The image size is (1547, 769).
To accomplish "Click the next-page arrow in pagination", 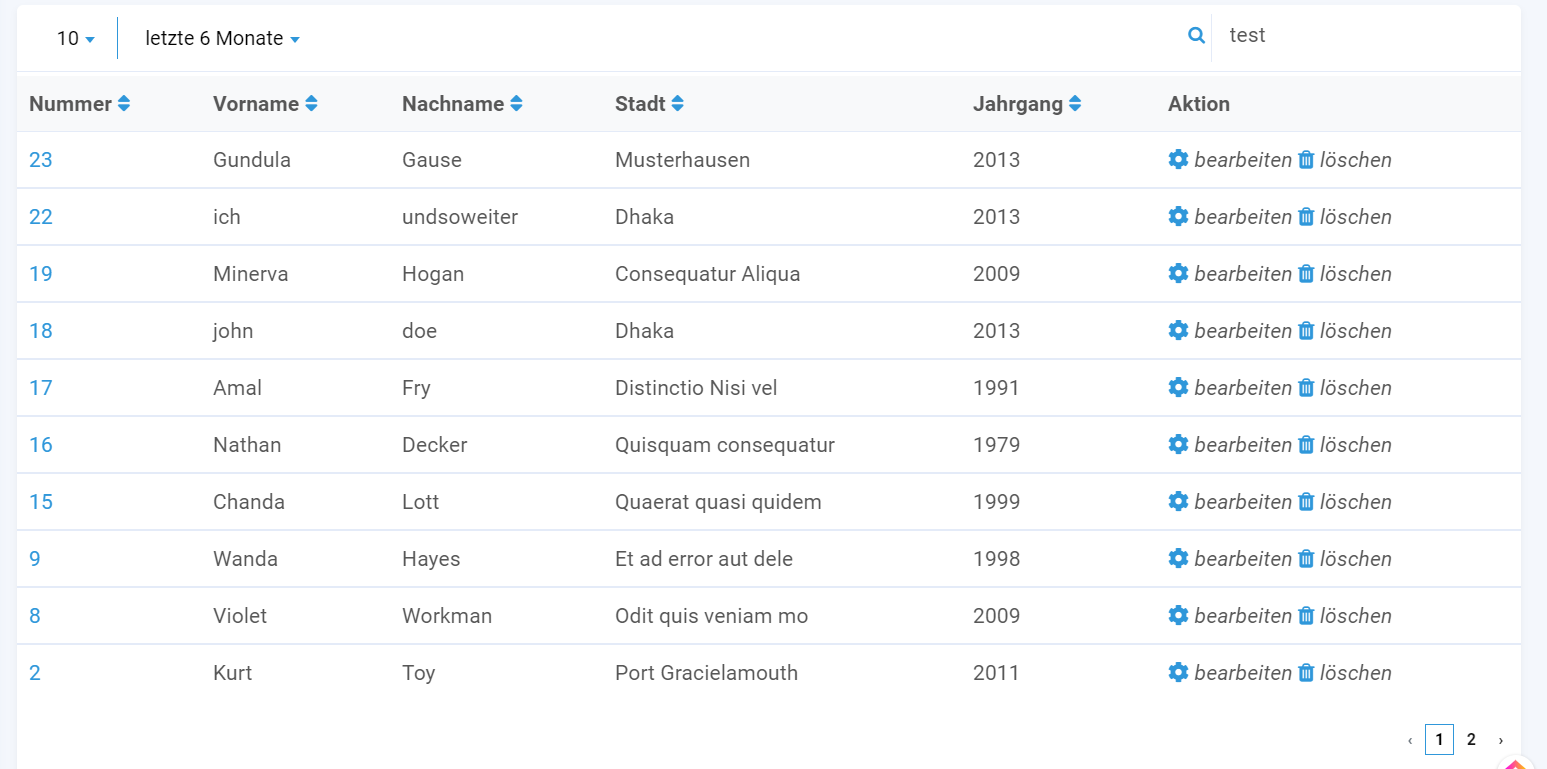I will pos(1501,739).
